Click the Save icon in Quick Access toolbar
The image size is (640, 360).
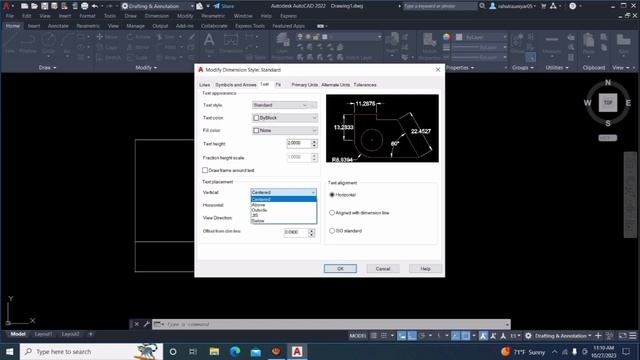44,6
